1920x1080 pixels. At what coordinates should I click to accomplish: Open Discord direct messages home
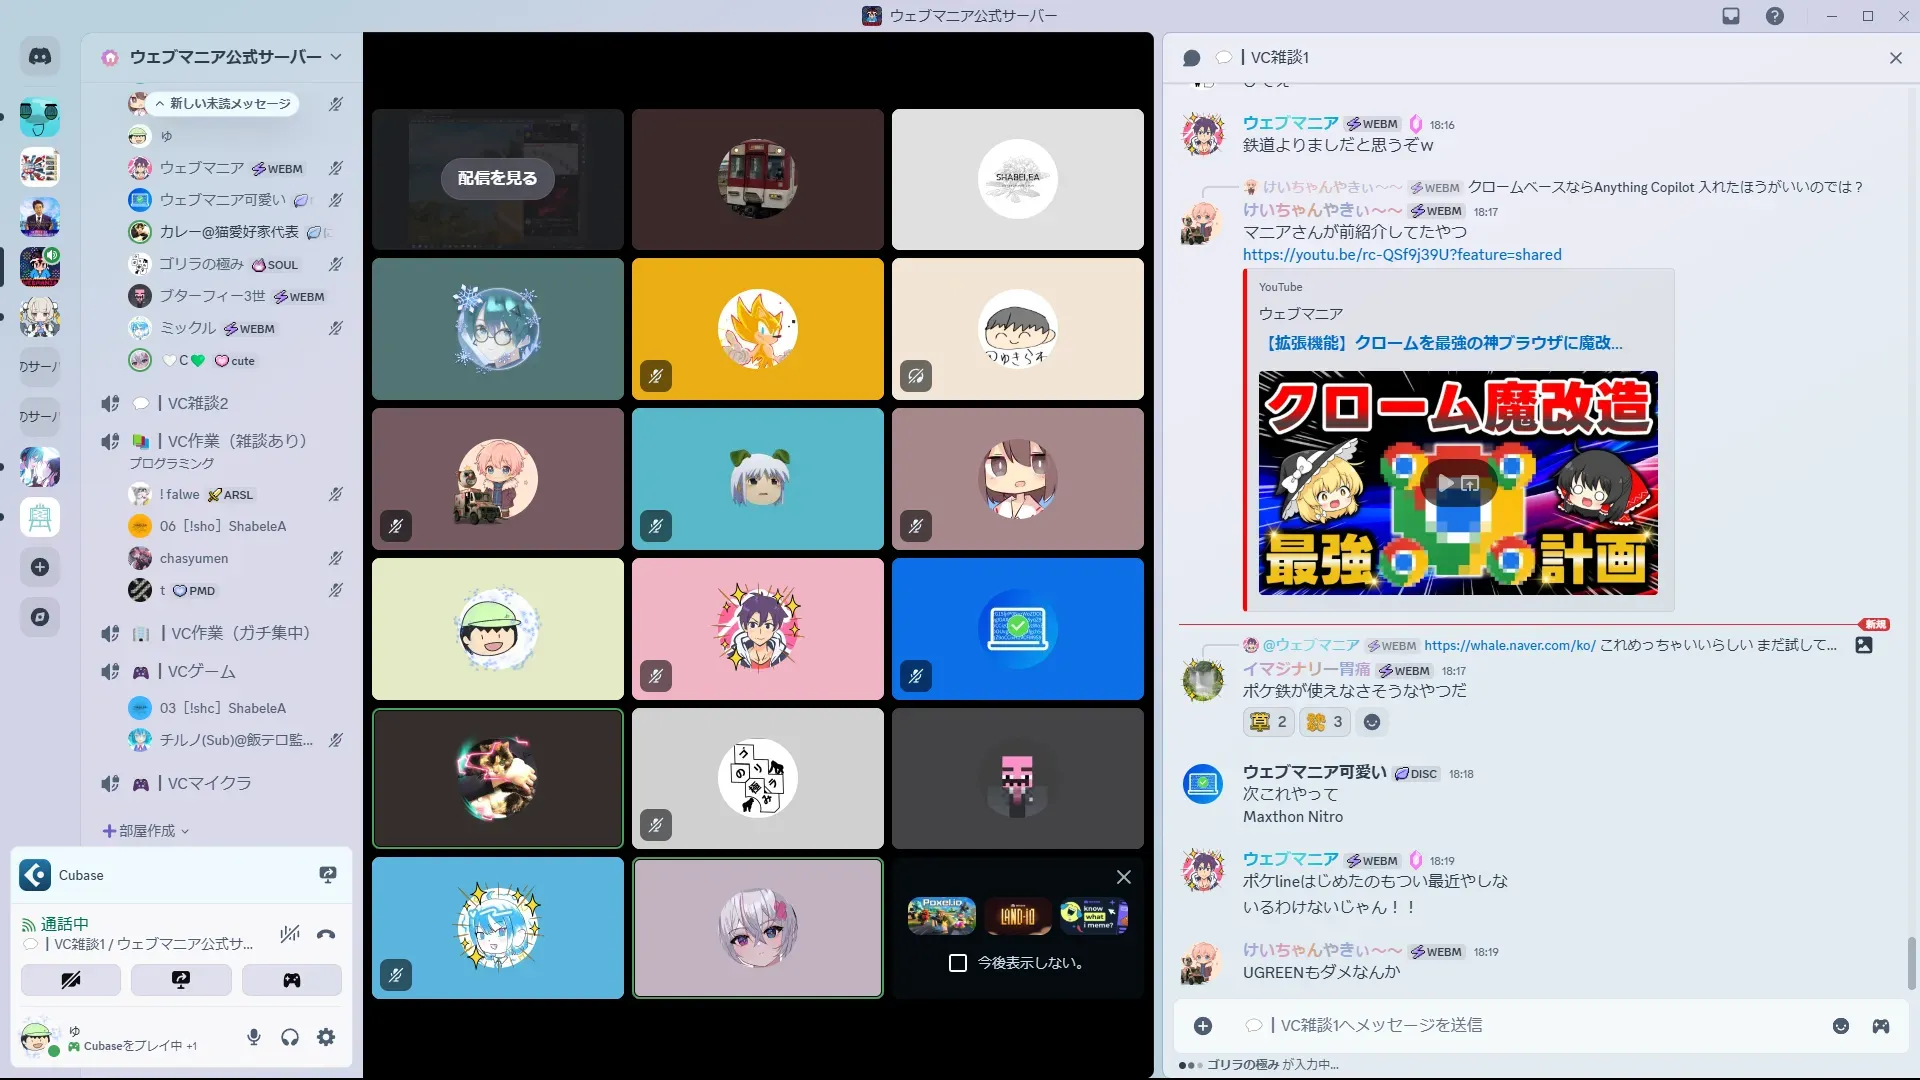40,57
